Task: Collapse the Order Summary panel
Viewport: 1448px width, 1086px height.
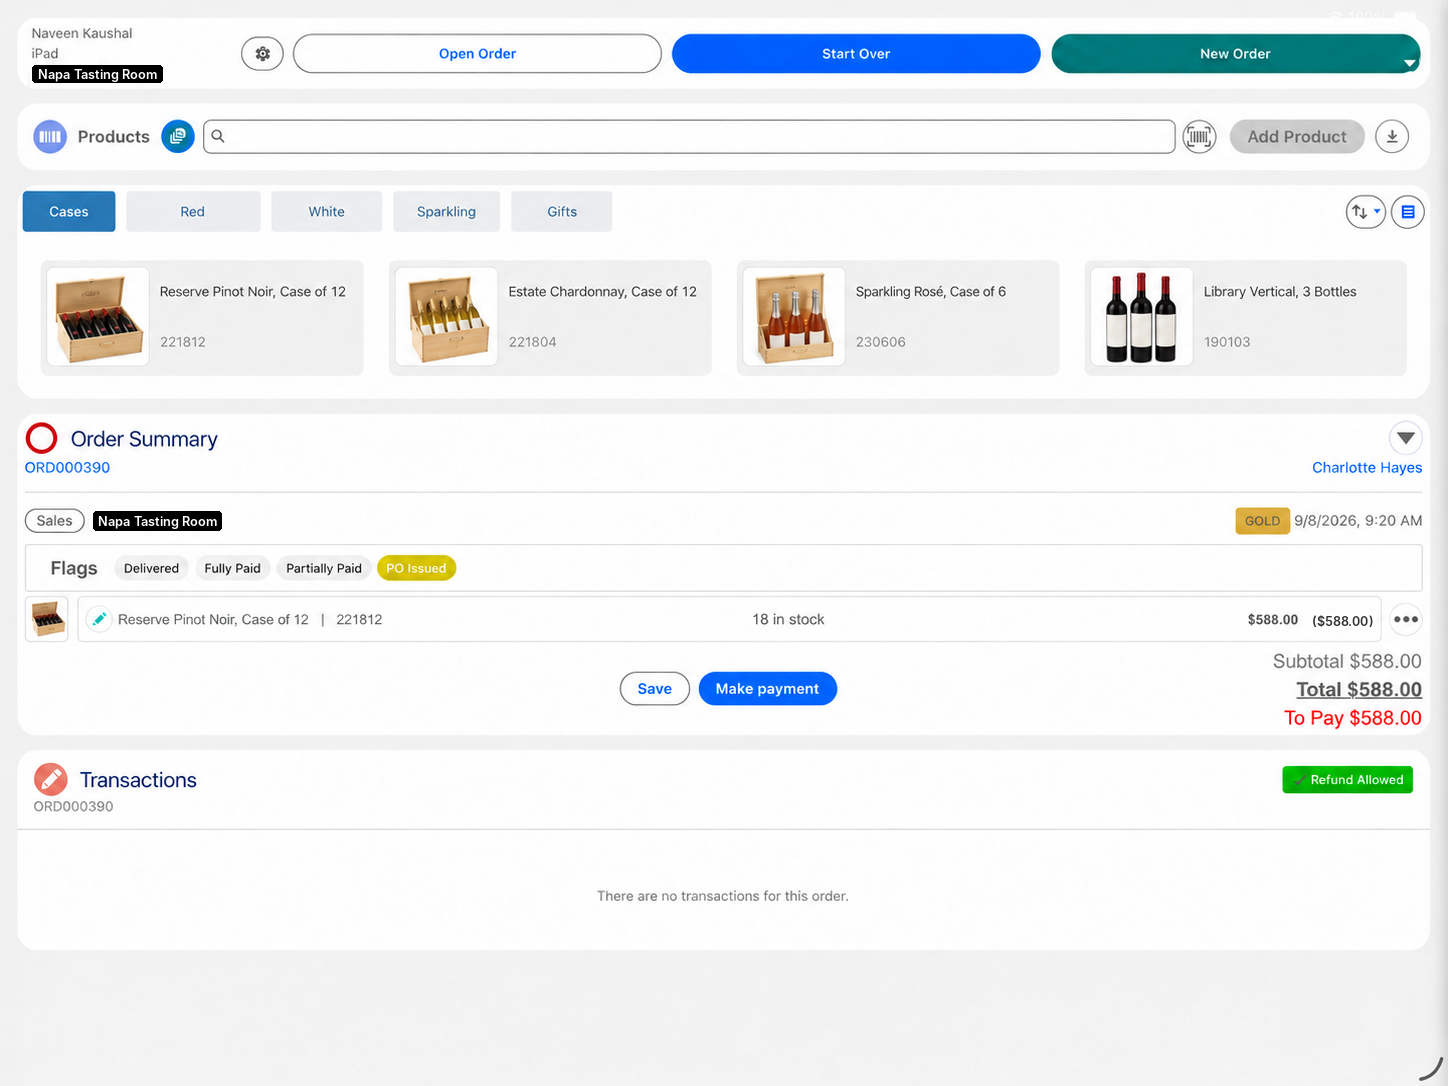Action: coord(1406,438)
